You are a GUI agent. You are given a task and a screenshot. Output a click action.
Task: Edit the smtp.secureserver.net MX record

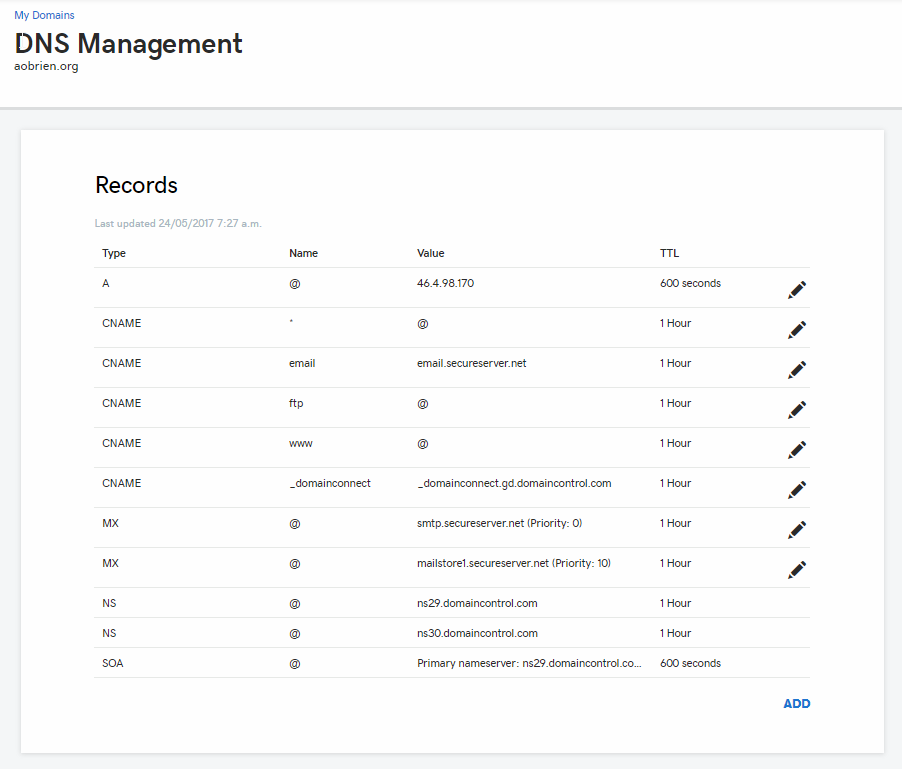click(x=797, y=530)
